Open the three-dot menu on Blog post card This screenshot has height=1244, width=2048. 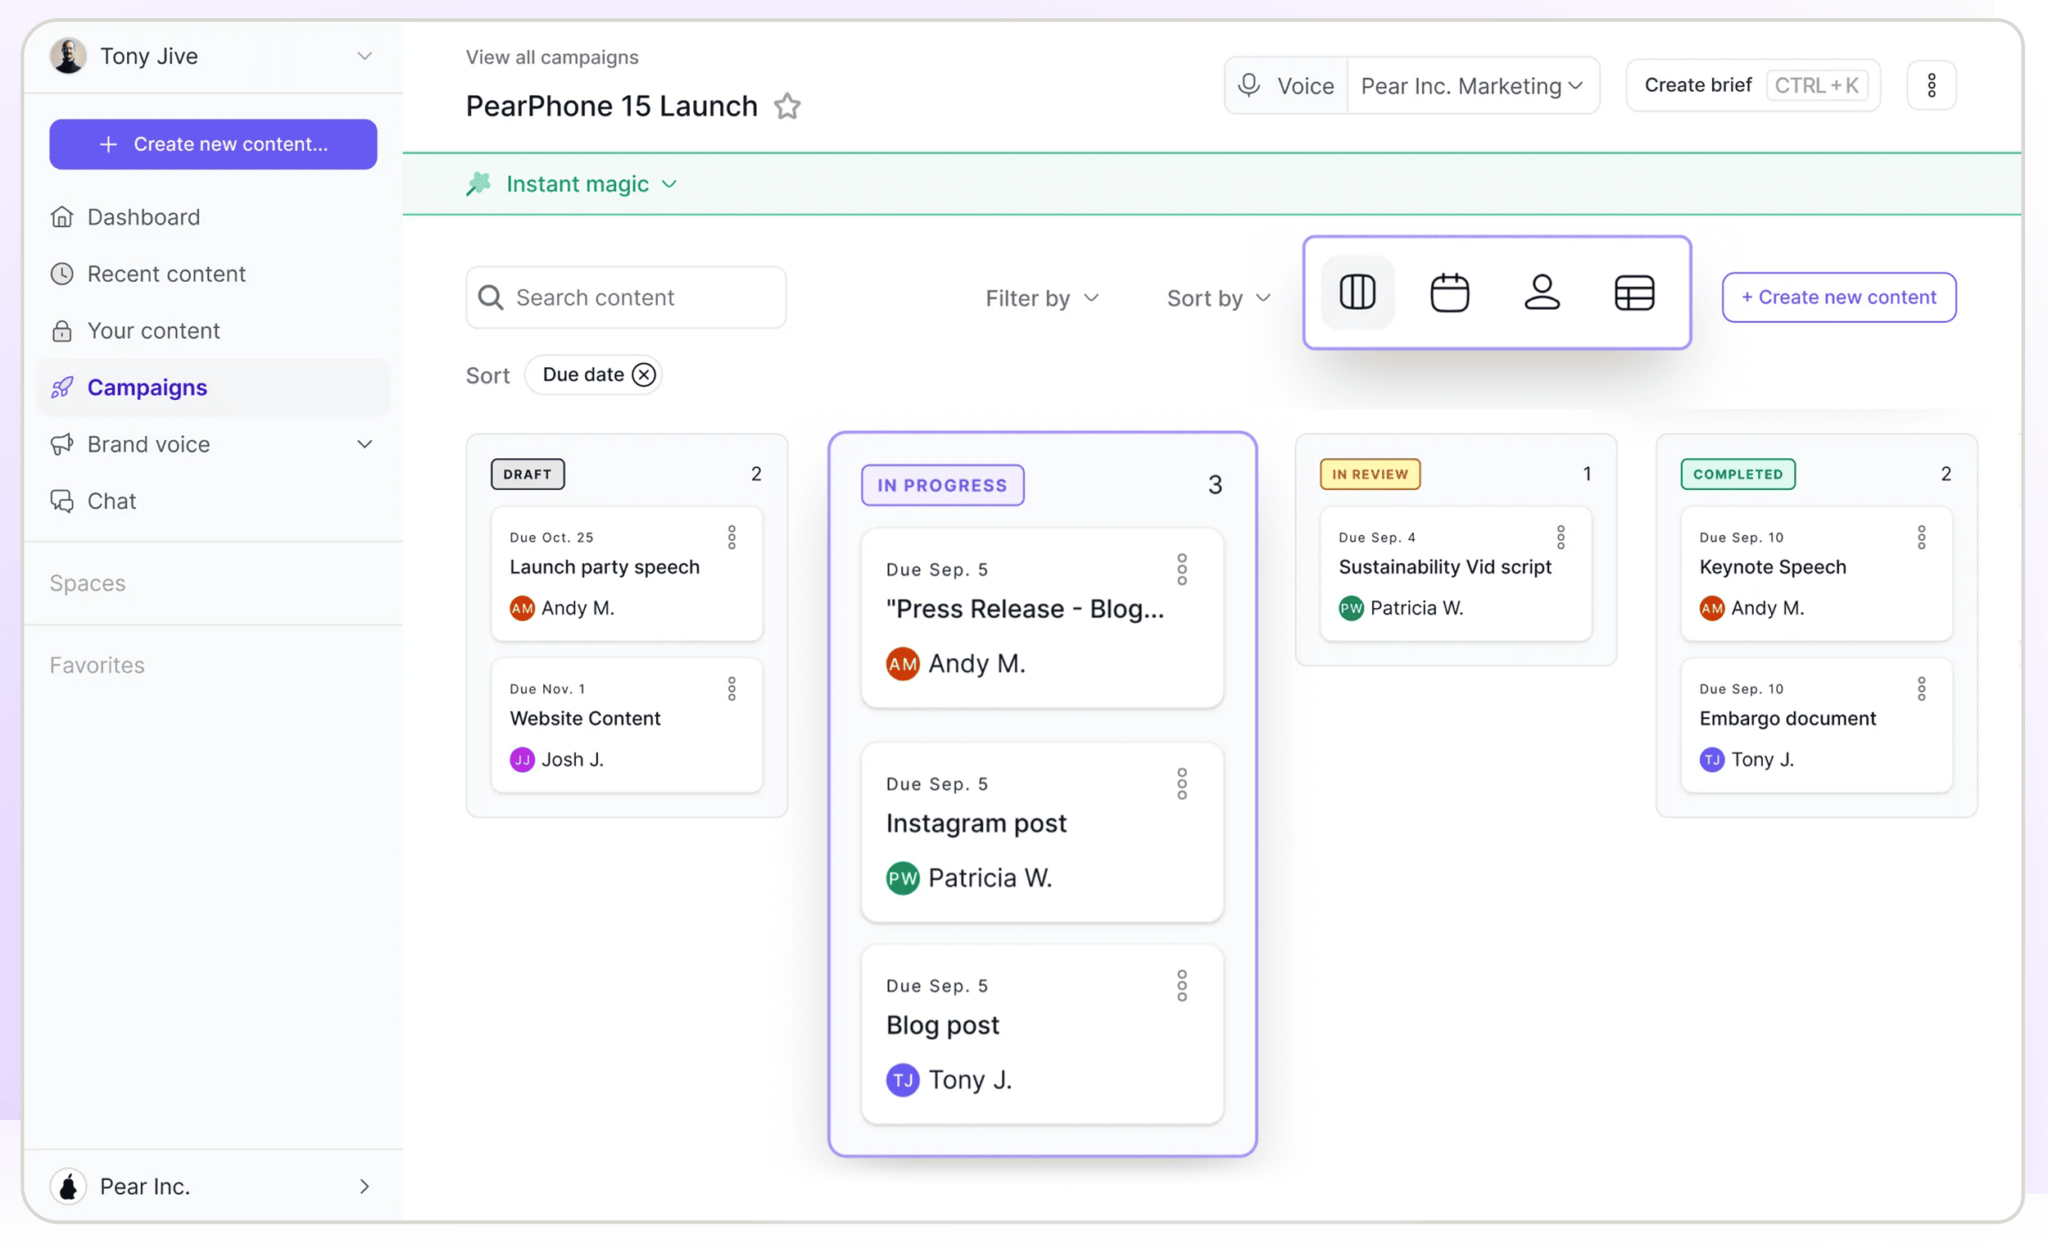[x=1181, y=983]
